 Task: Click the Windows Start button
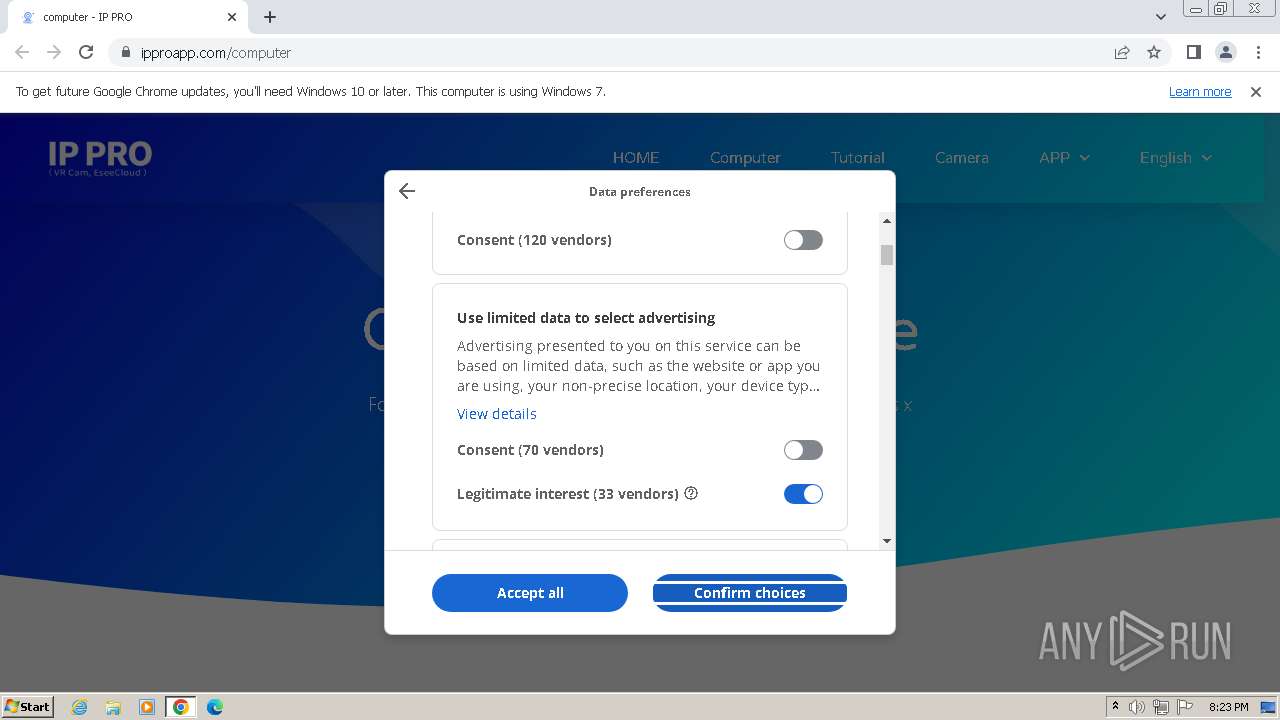point(28,707)
